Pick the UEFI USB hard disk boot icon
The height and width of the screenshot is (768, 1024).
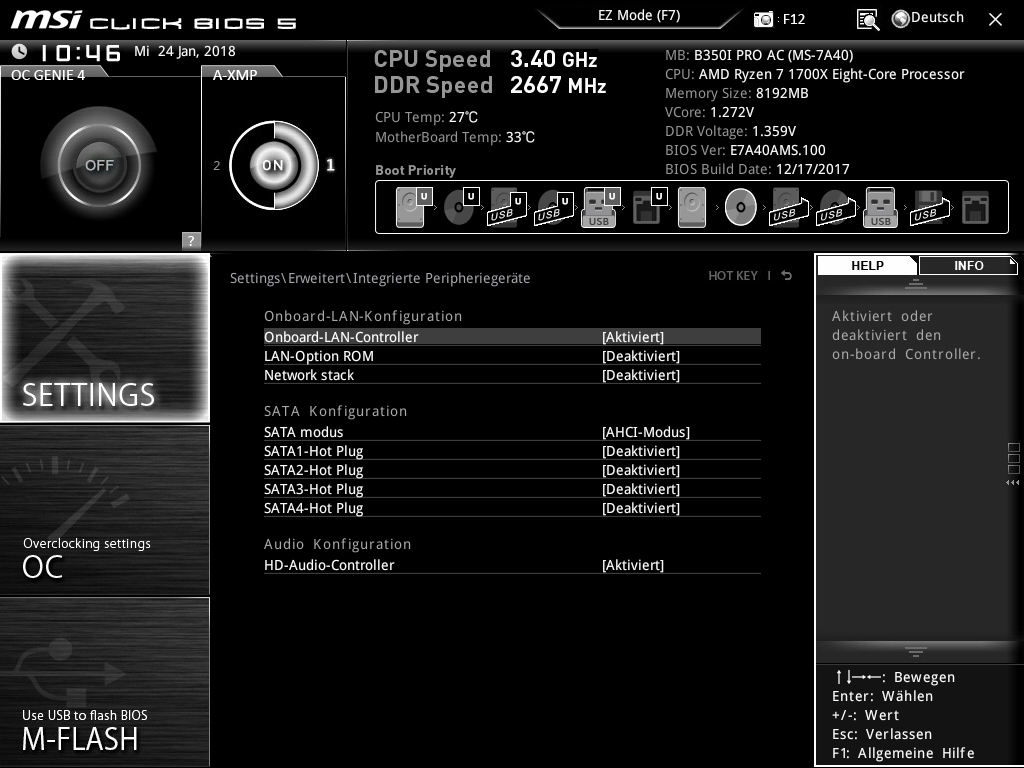(507, 207)
